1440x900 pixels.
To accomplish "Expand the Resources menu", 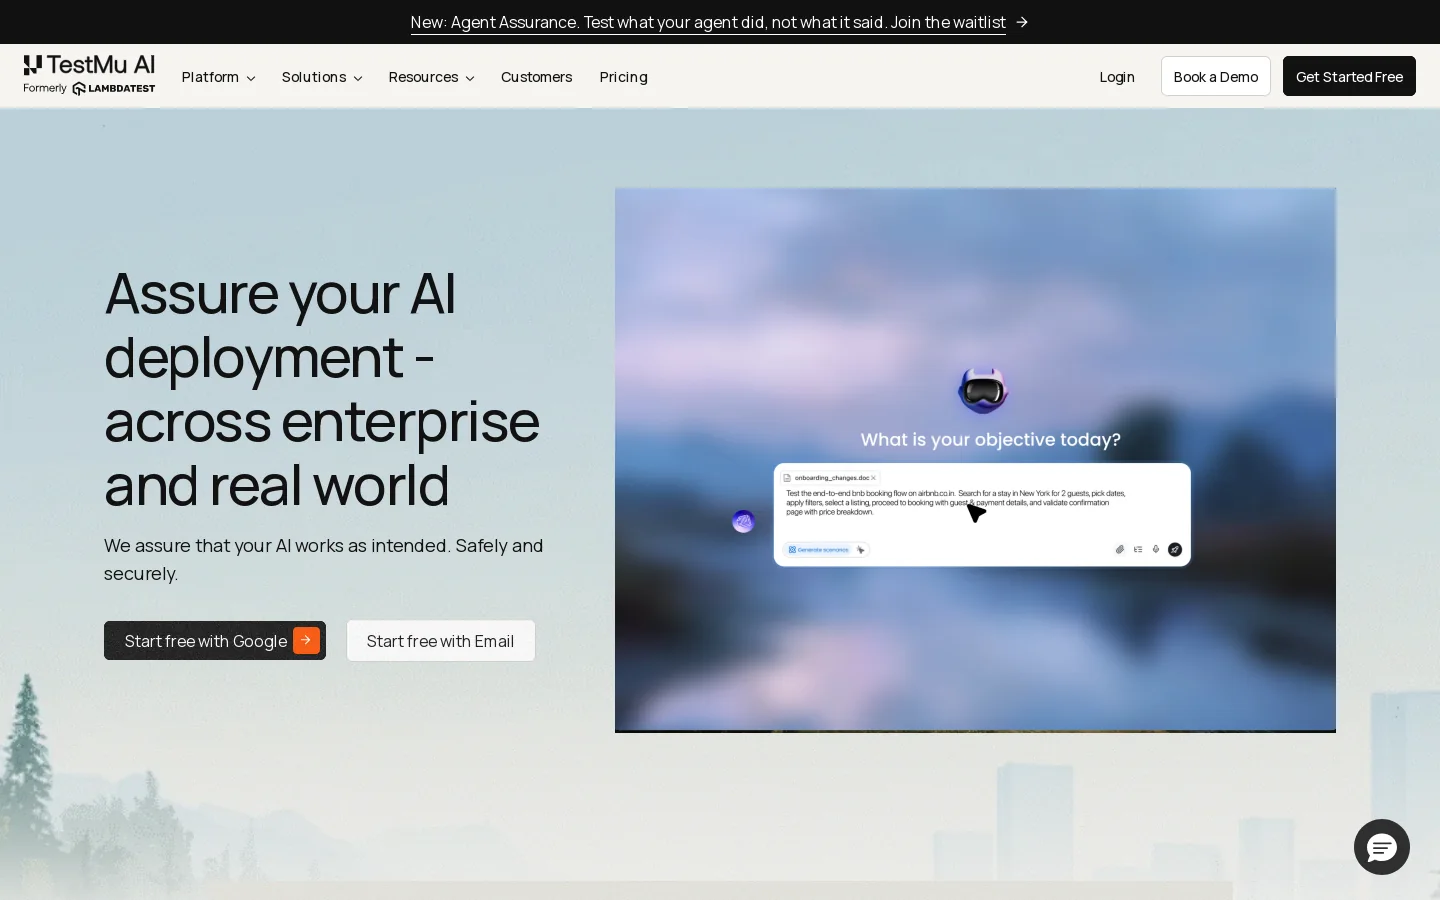I will pos(431,77).
